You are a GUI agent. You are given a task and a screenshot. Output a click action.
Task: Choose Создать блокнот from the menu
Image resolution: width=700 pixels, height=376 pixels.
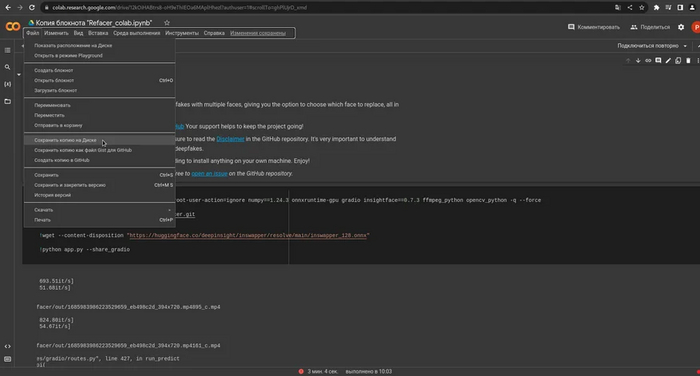pyautogui.click(x=100, y=71)
